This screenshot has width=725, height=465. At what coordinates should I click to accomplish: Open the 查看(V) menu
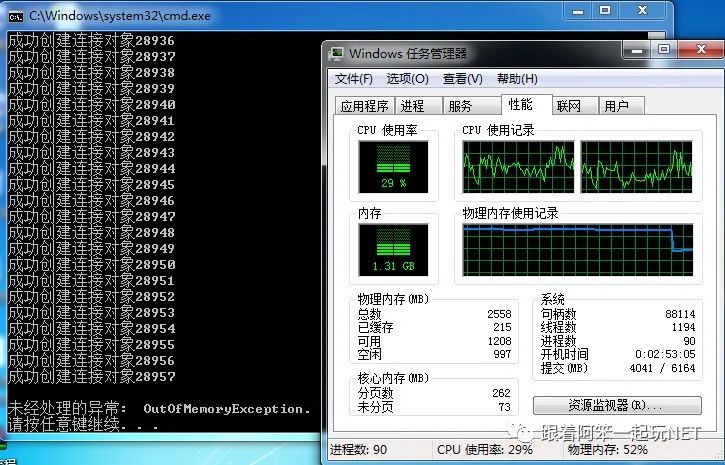462,79
